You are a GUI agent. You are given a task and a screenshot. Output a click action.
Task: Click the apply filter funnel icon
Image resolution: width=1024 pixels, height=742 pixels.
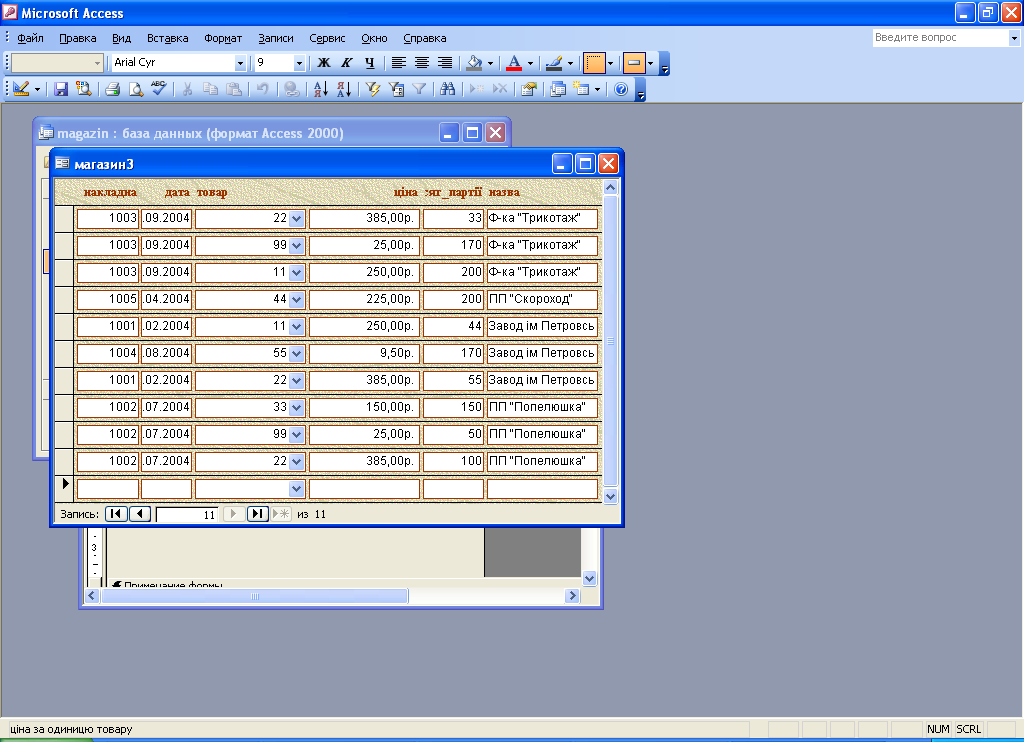pyautogui.click(x=419, y=89)
